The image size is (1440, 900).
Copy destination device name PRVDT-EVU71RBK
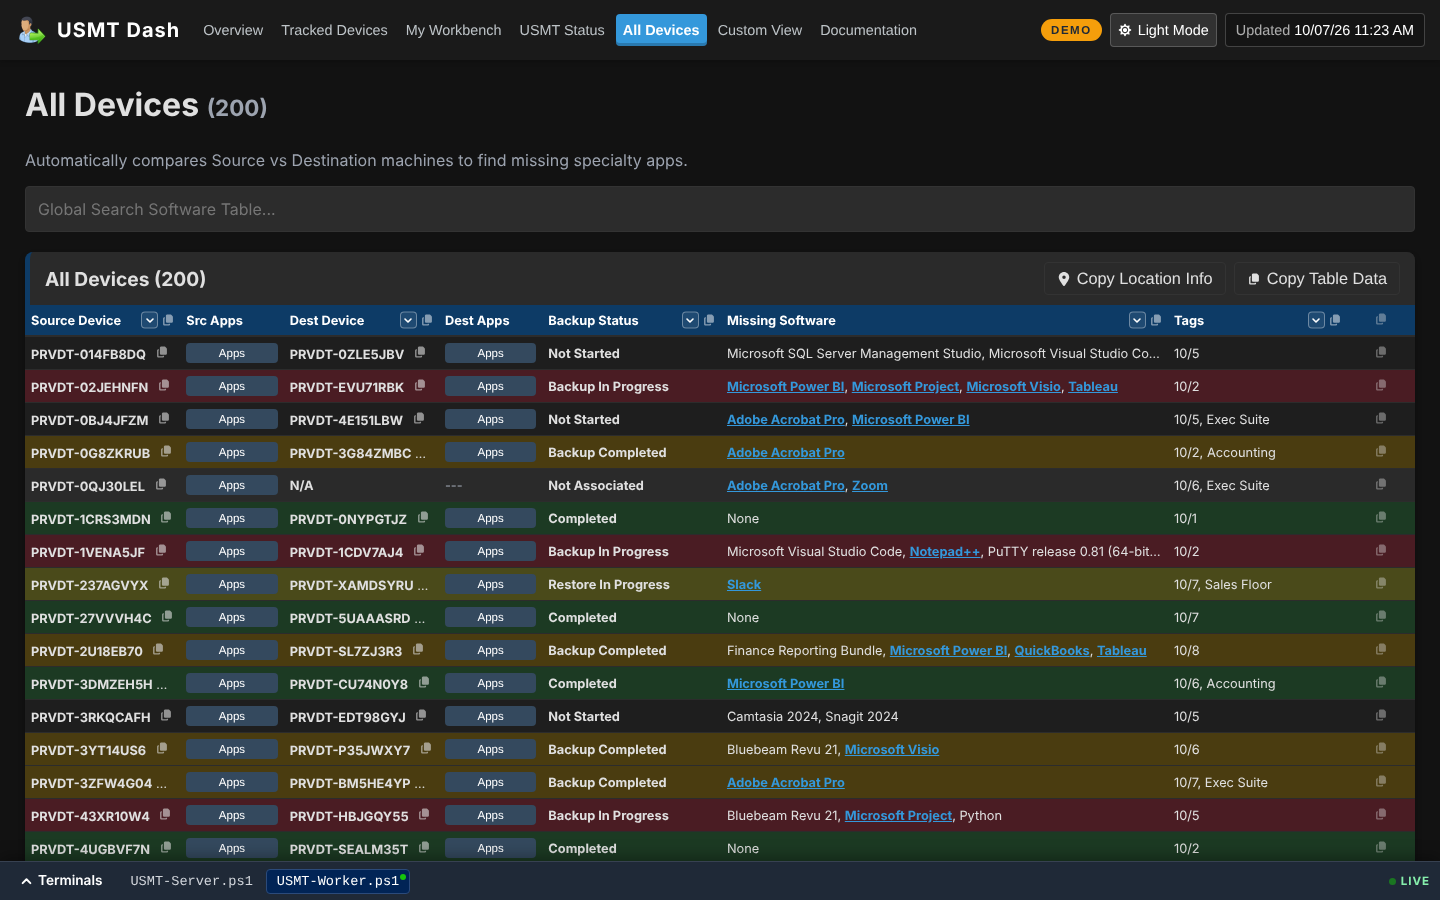[420, 386]
